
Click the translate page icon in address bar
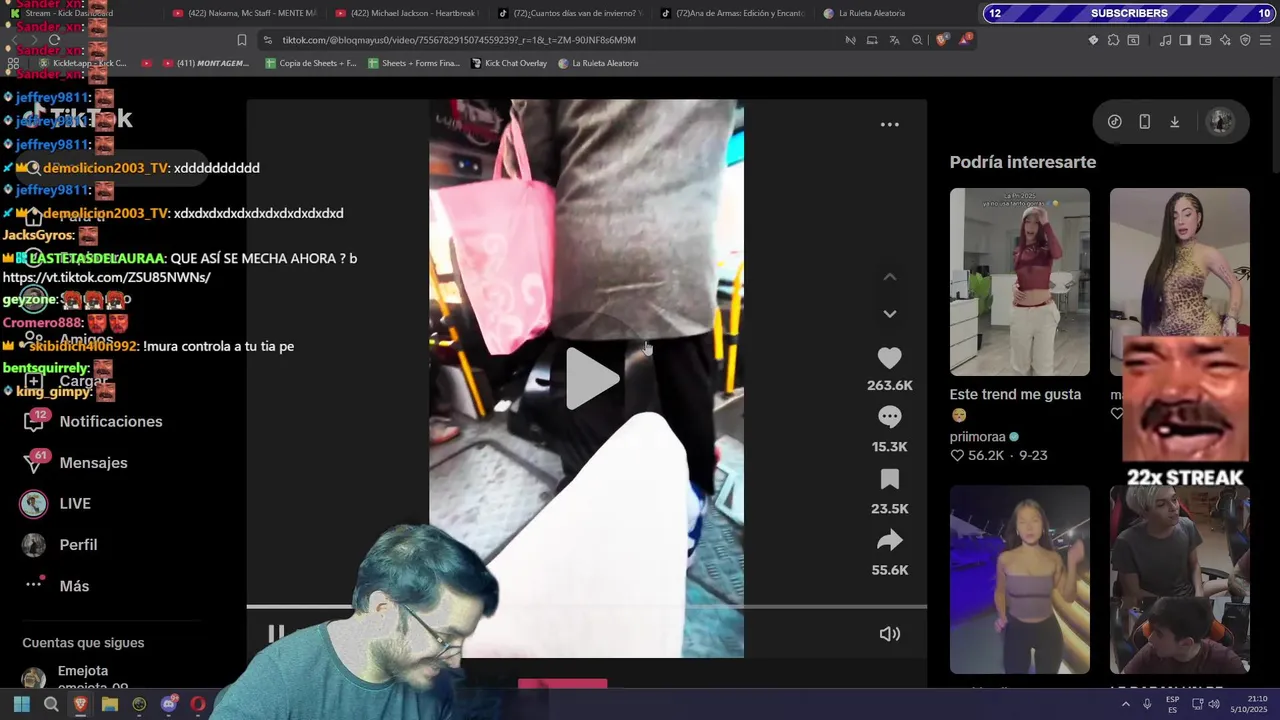(894, 40)
